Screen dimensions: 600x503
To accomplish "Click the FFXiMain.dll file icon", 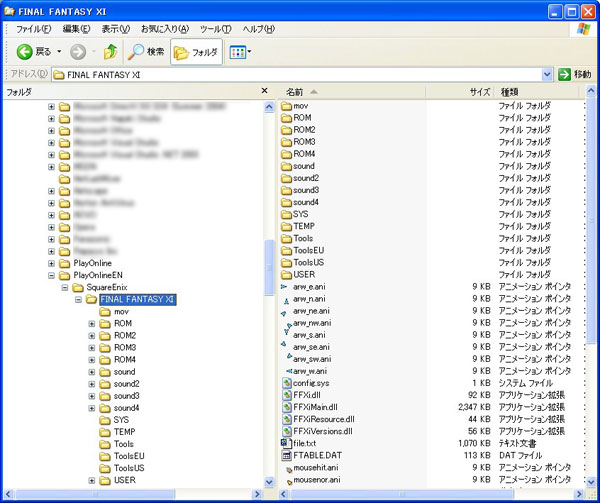I will [287, 407].
